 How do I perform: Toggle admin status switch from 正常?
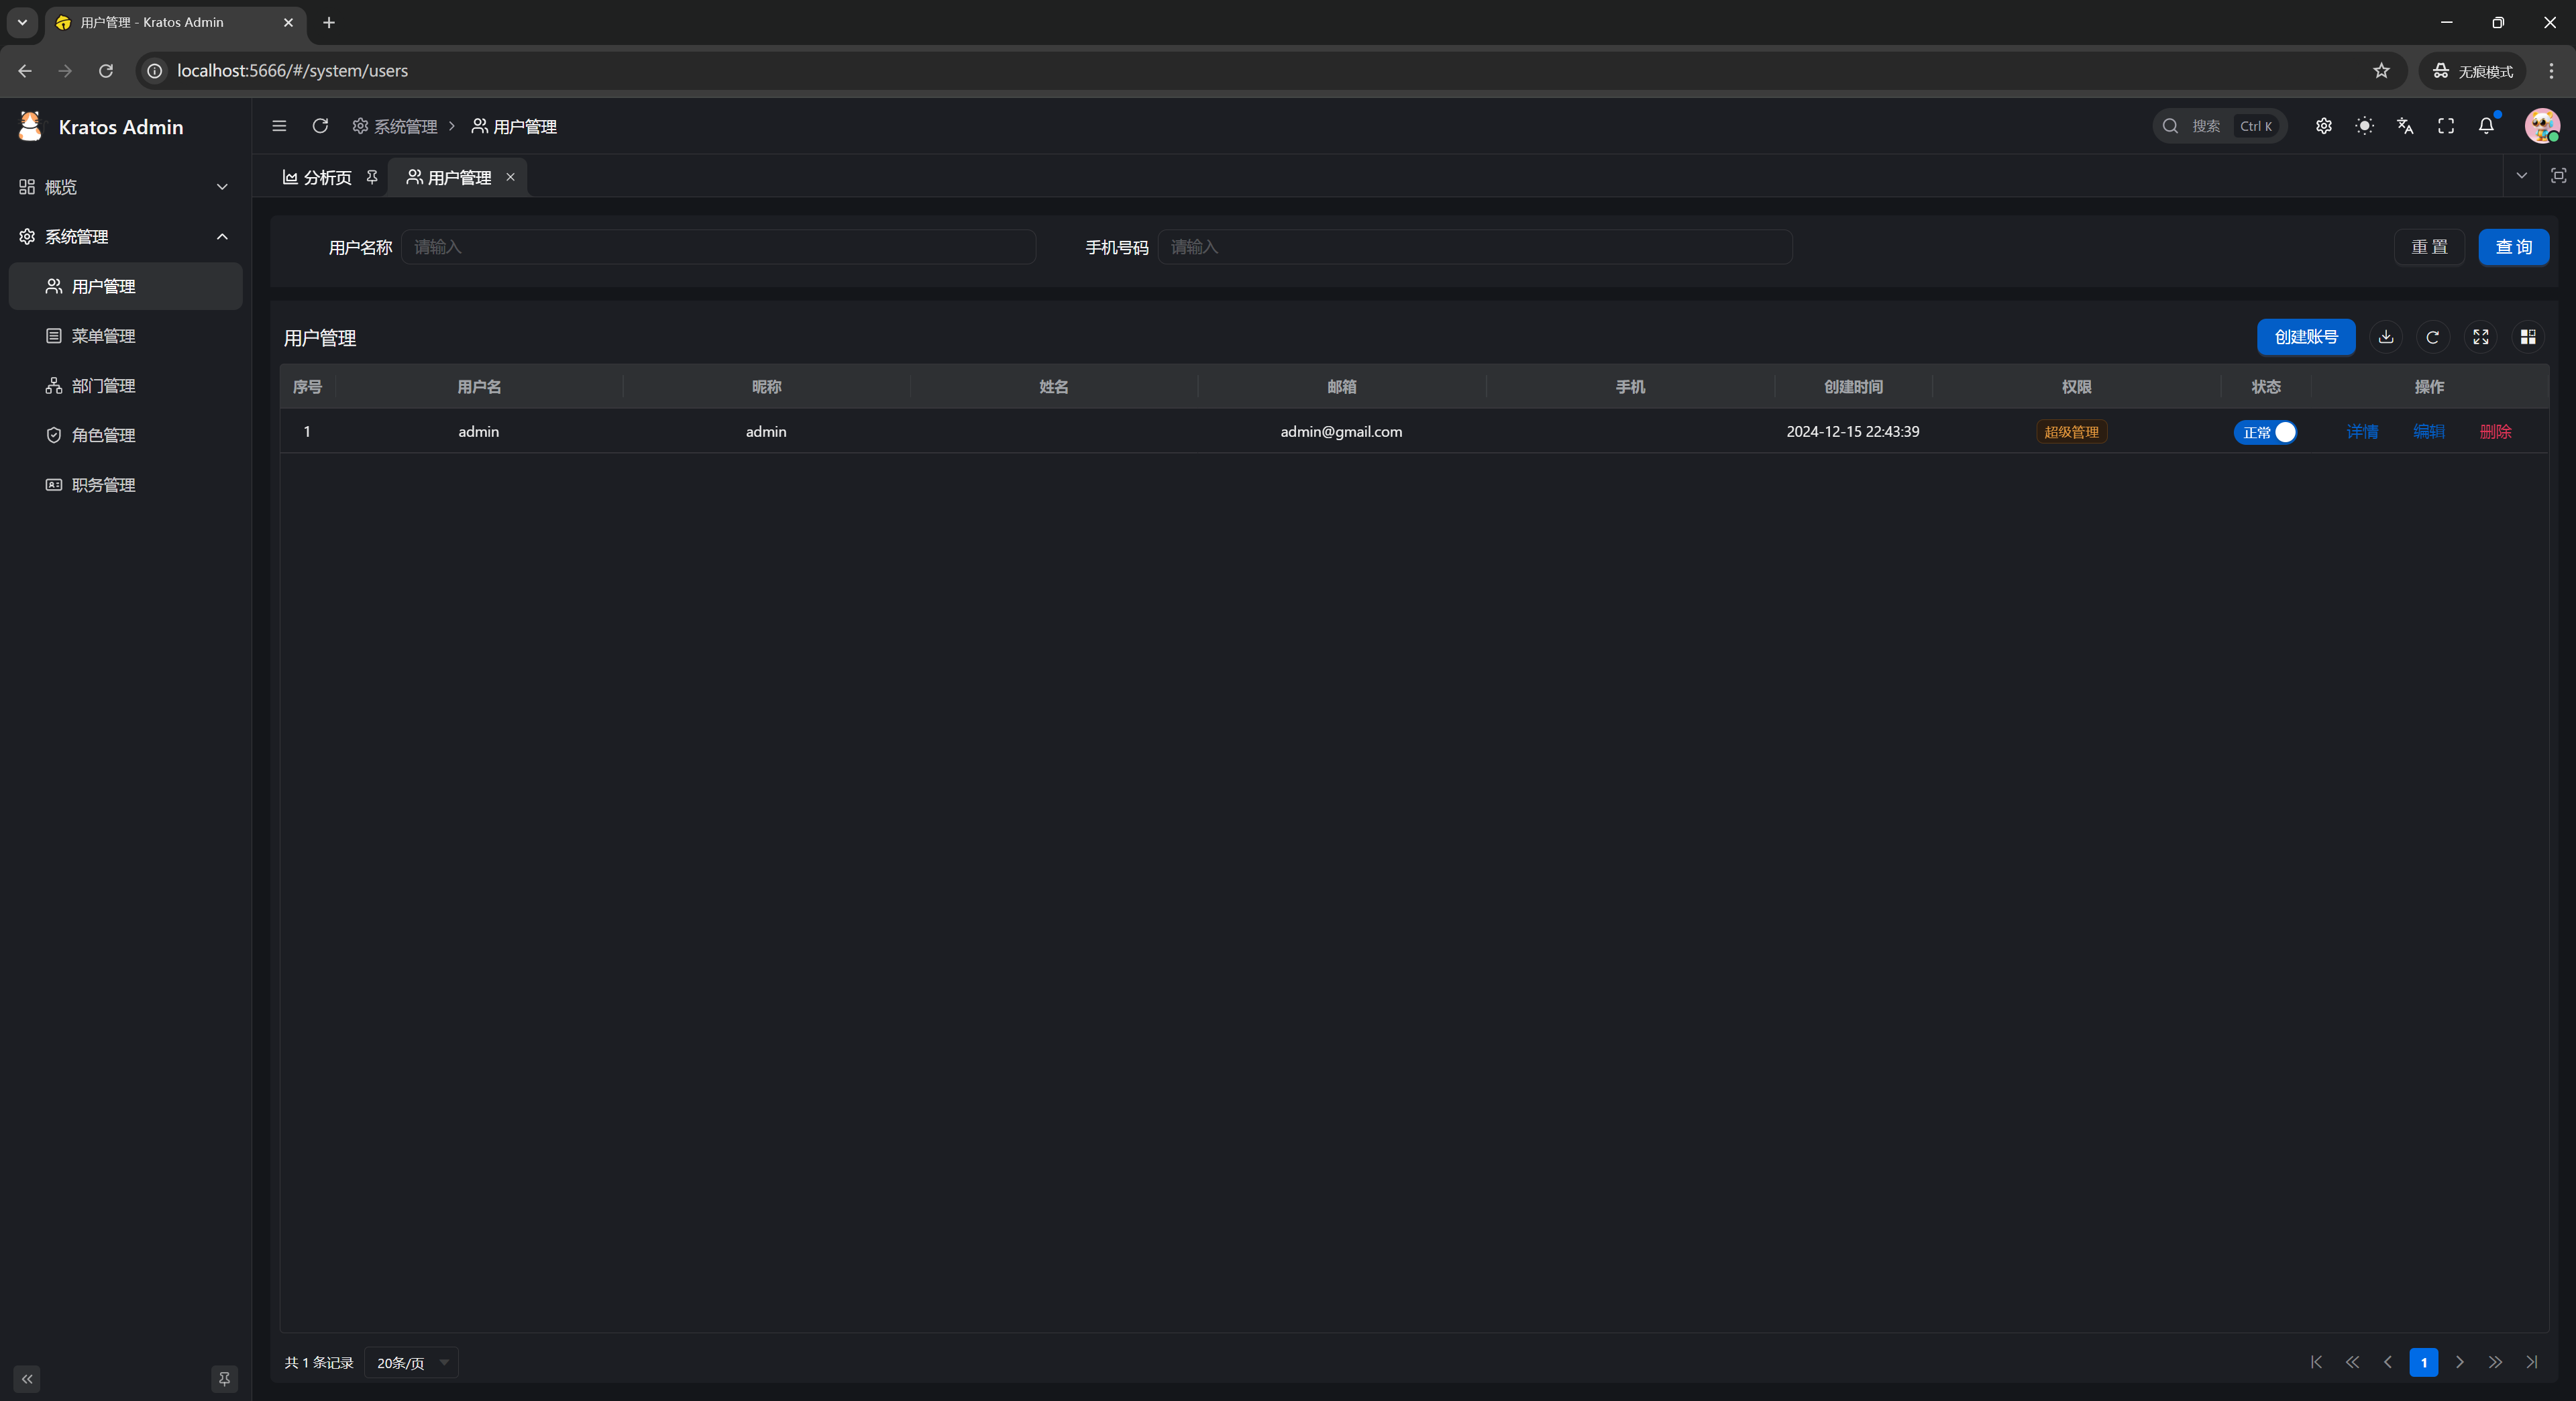coord(2265,432)
